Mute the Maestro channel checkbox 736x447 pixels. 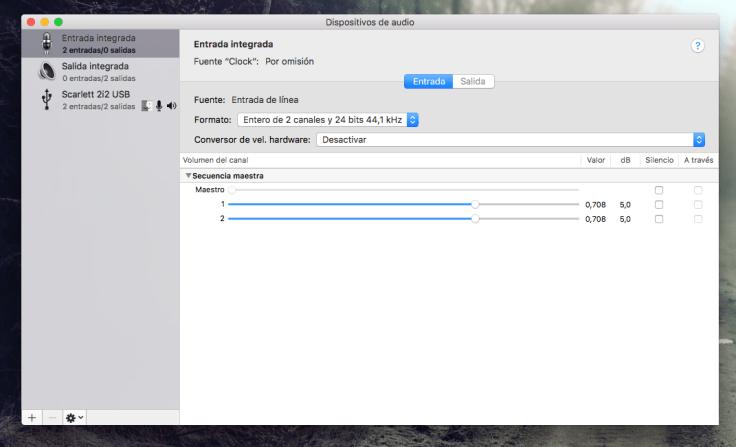(x=658, y=190)
